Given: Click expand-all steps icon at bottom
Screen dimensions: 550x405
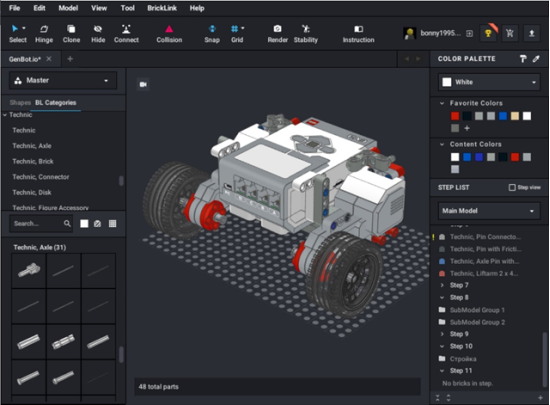Looking at the screenshot, I should point(448,398).
